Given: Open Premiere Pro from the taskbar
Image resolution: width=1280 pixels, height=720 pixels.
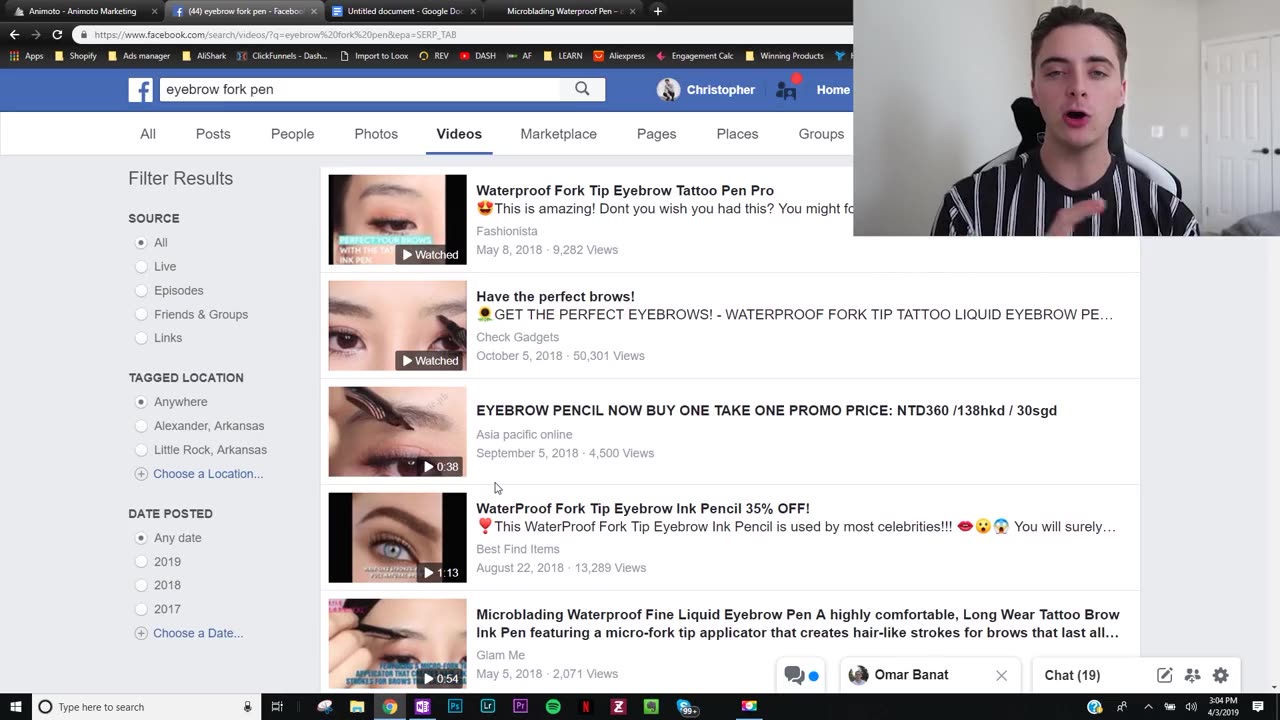Looking at the screenshot, I should tap(520, 707).
